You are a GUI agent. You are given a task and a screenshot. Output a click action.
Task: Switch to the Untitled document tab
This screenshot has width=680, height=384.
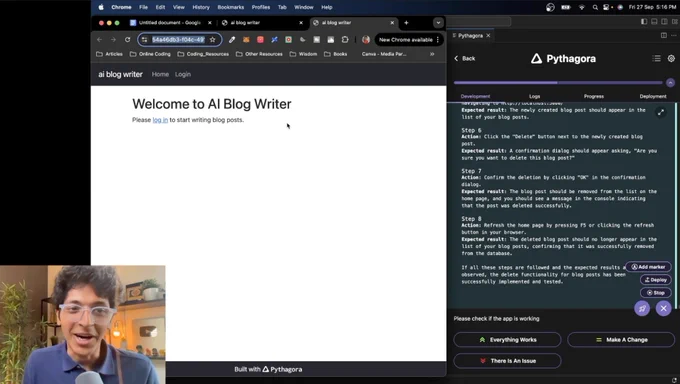pos(169,23)
